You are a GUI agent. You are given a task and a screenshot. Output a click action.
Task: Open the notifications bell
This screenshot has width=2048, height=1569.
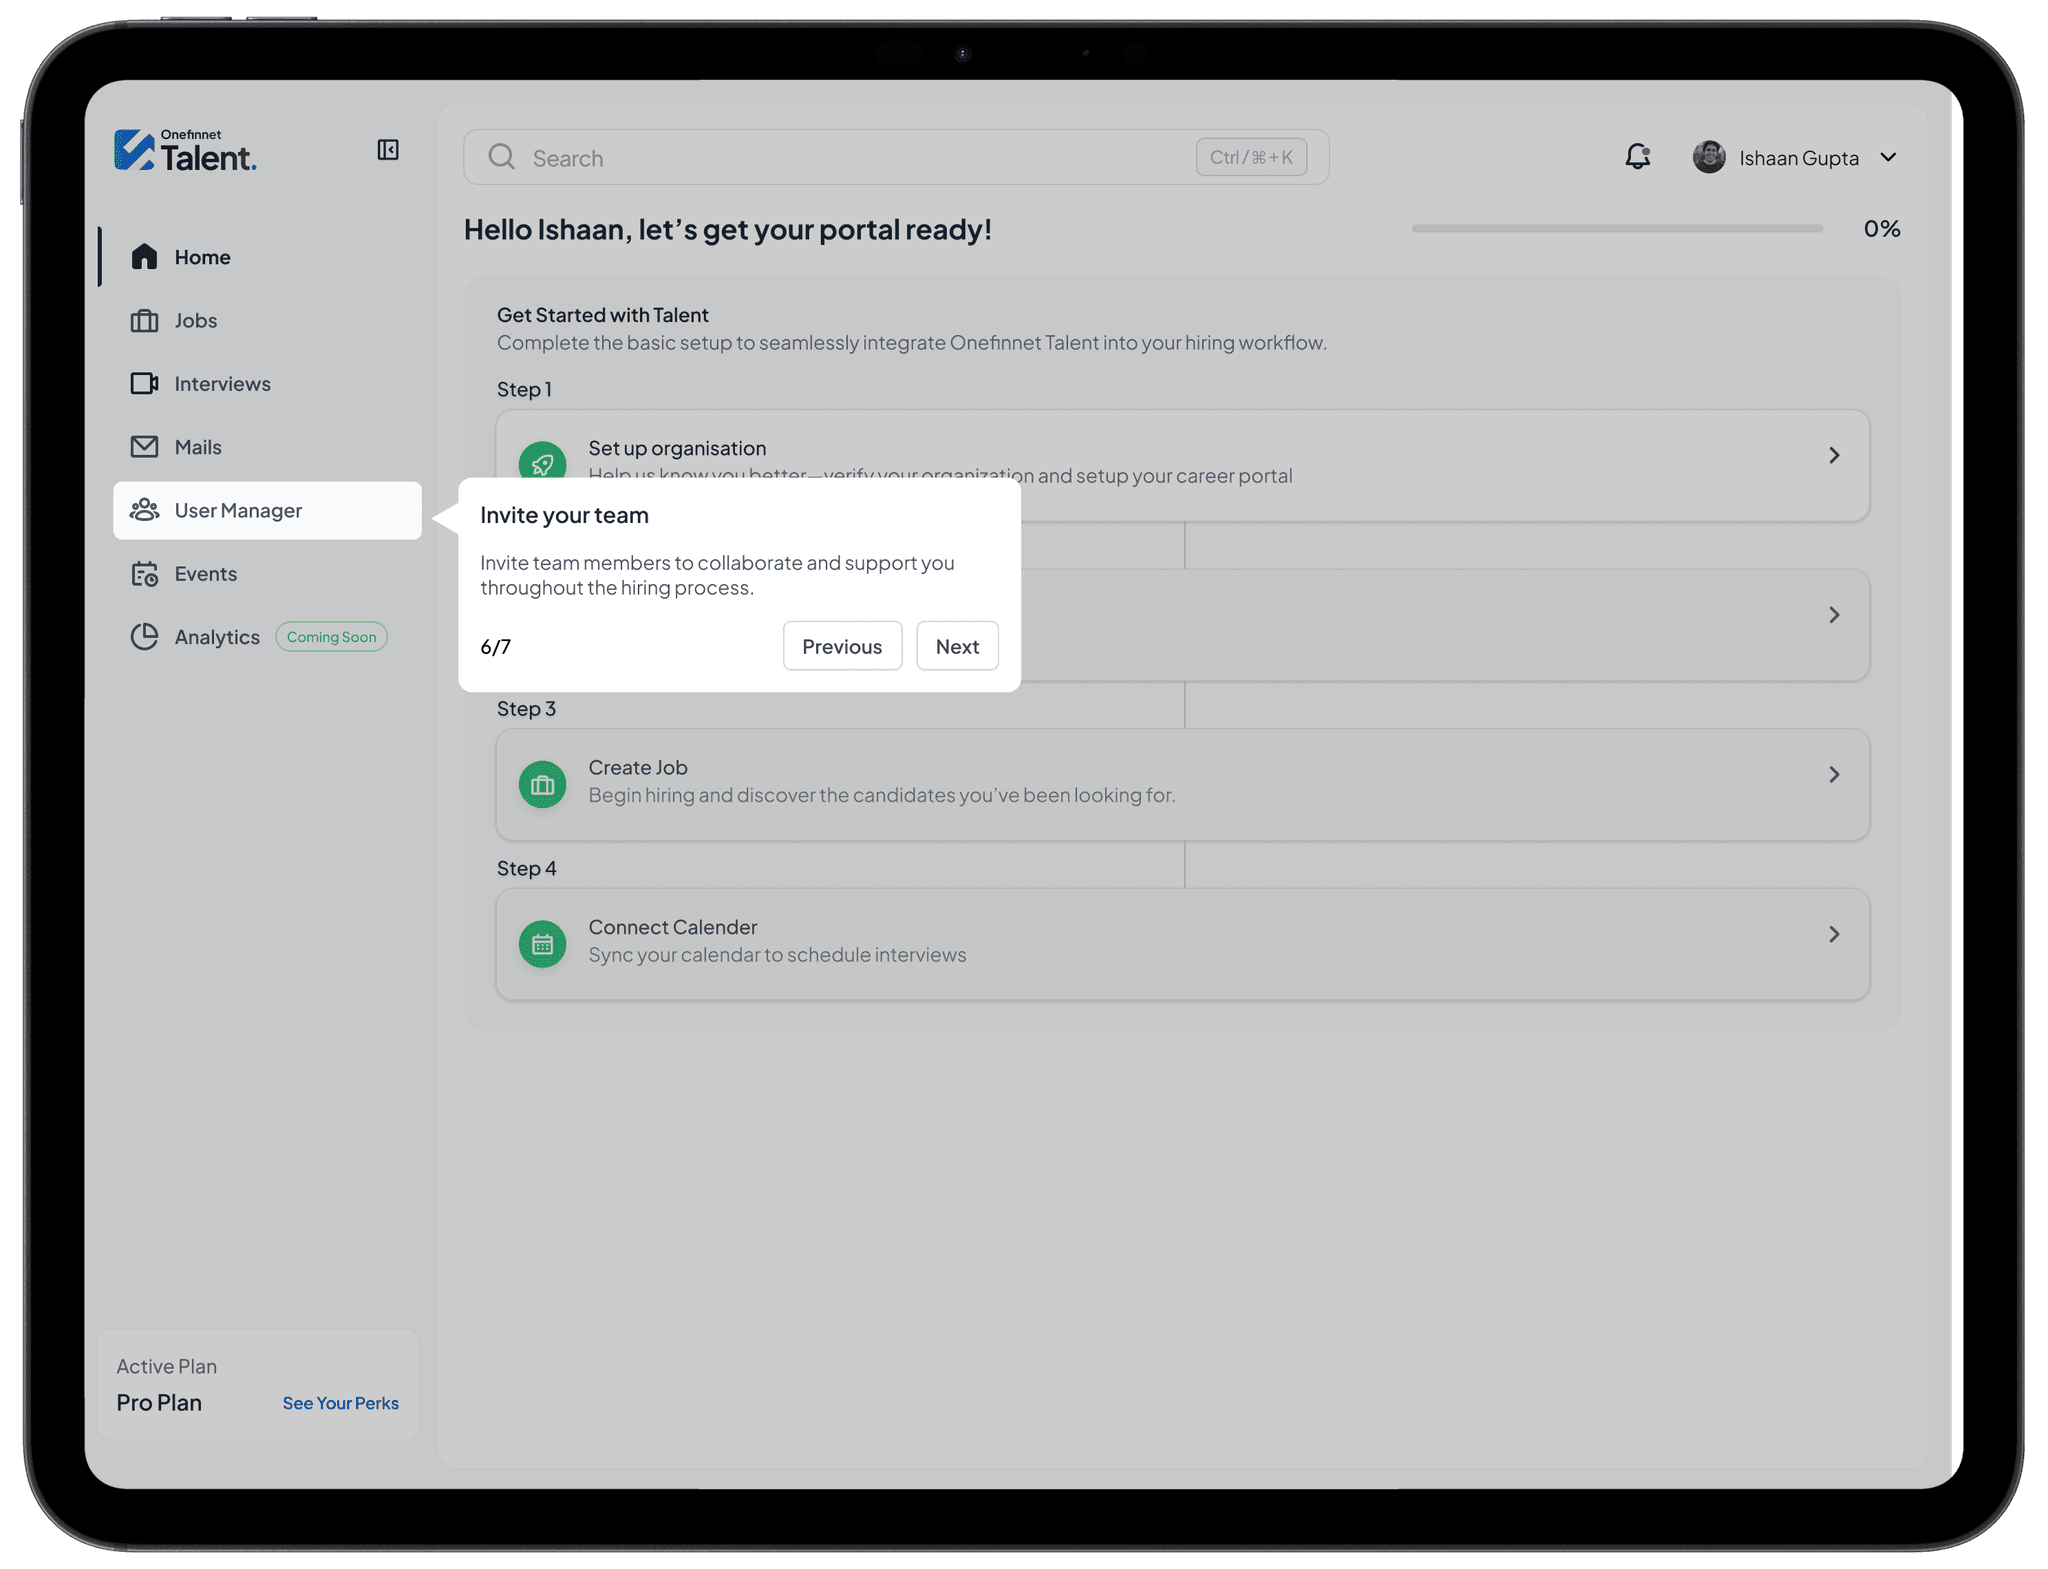[x=1637, y=157]
